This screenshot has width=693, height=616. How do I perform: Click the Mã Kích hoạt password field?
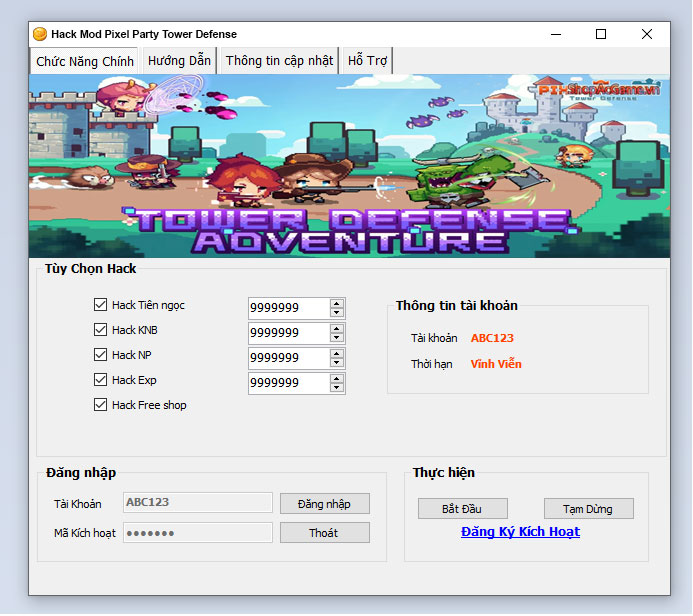198,532
